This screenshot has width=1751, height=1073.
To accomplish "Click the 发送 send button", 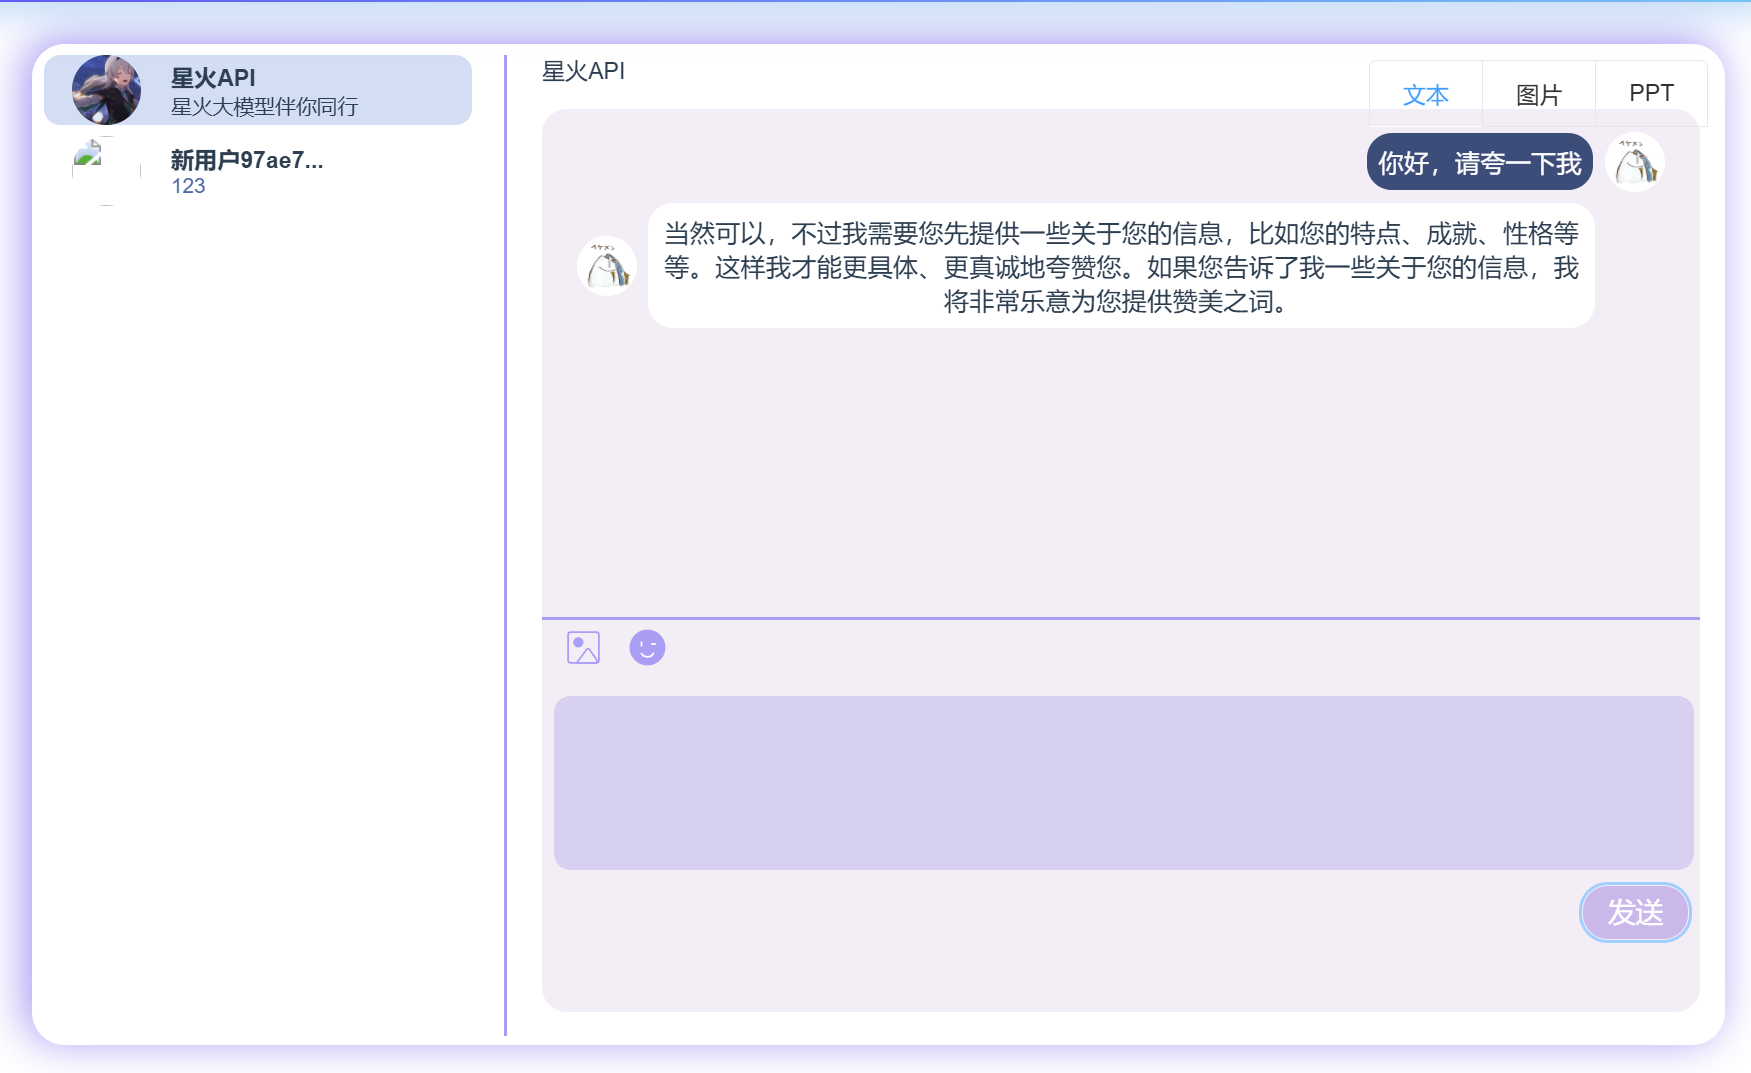I will [1635, 912].
